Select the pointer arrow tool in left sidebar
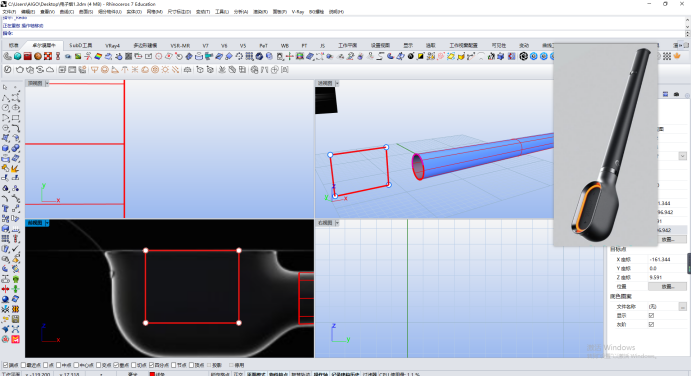Viewport: 692px width, 377px height. pos(5,87)
